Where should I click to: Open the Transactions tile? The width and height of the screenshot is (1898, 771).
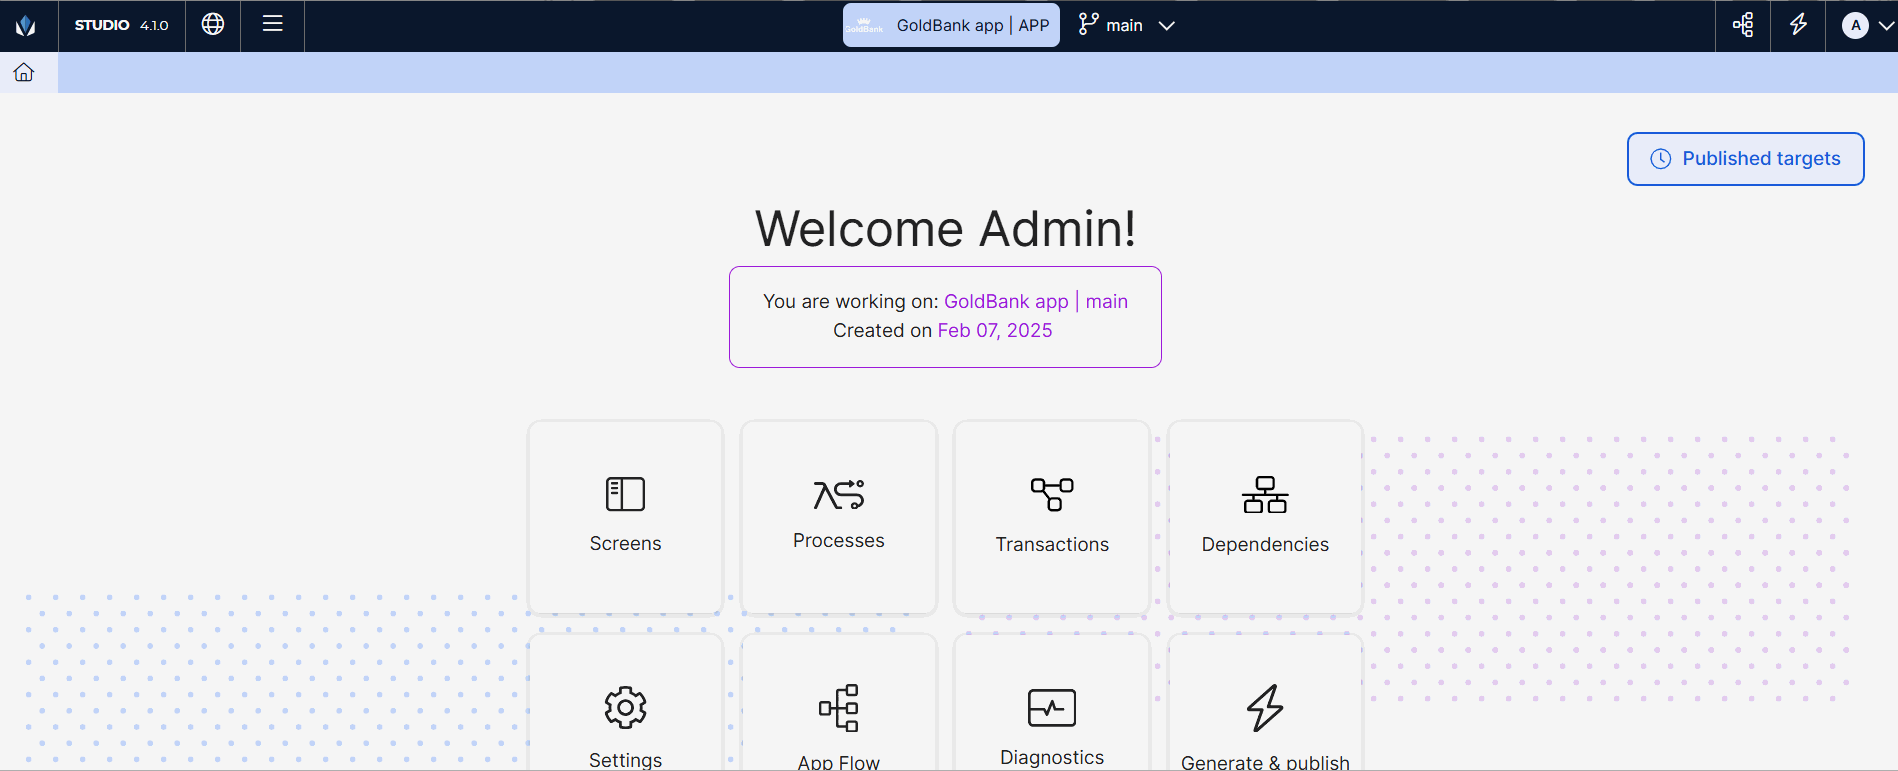[x=1052, y=517]
